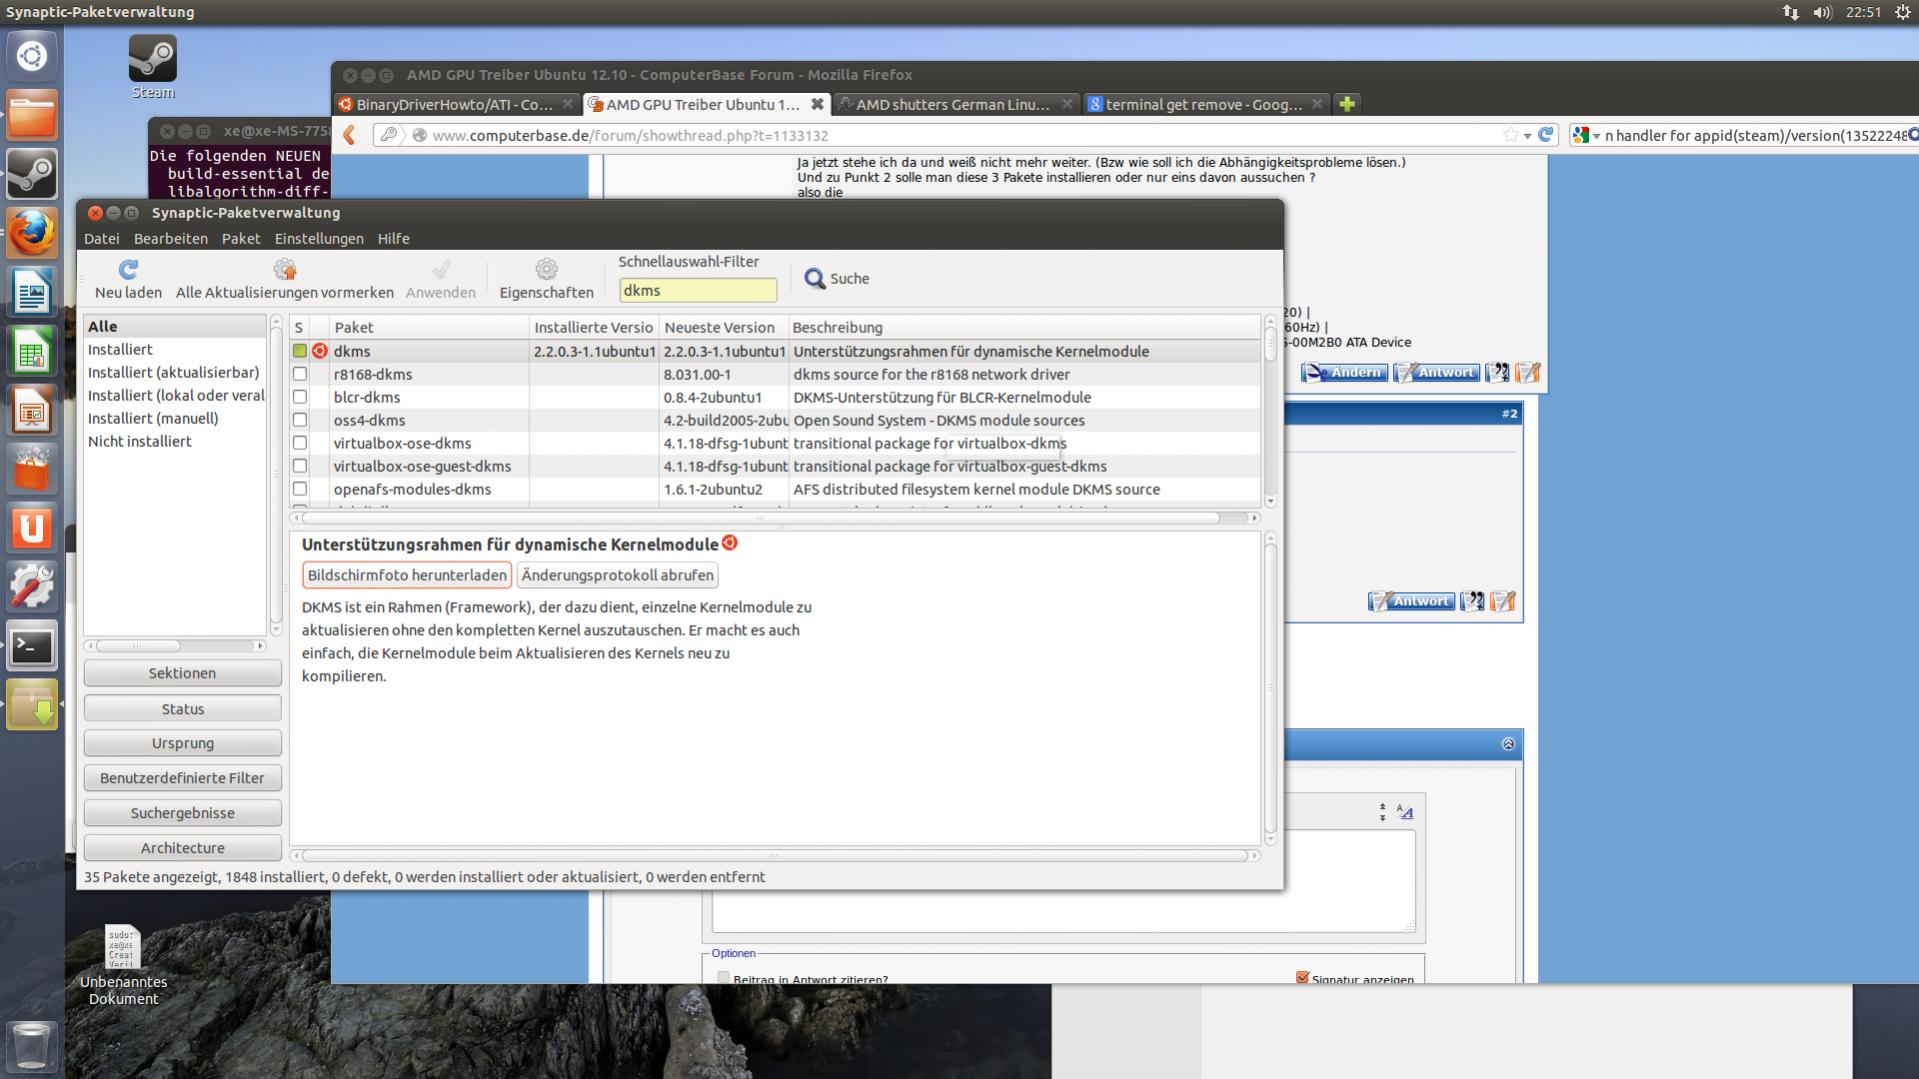The width and height of the screenshot is (1919, 1079).
Task: Switch to BinaryDriverHowto/ATI Firefox tab
Action: click(456, 104)
